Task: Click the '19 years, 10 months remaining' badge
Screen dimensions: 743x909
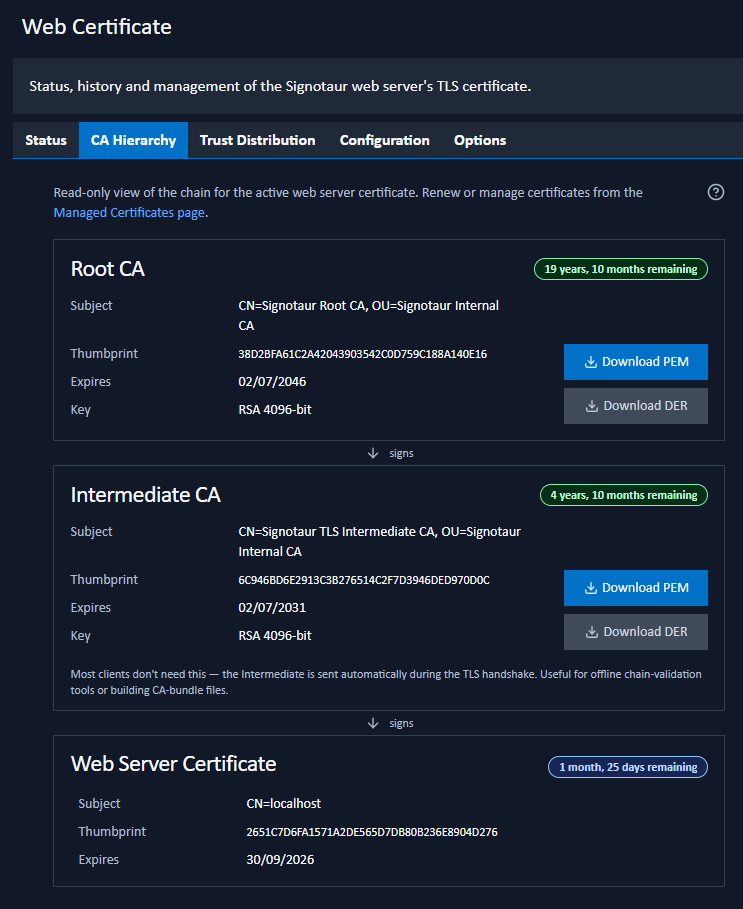Action: [621, 269]
